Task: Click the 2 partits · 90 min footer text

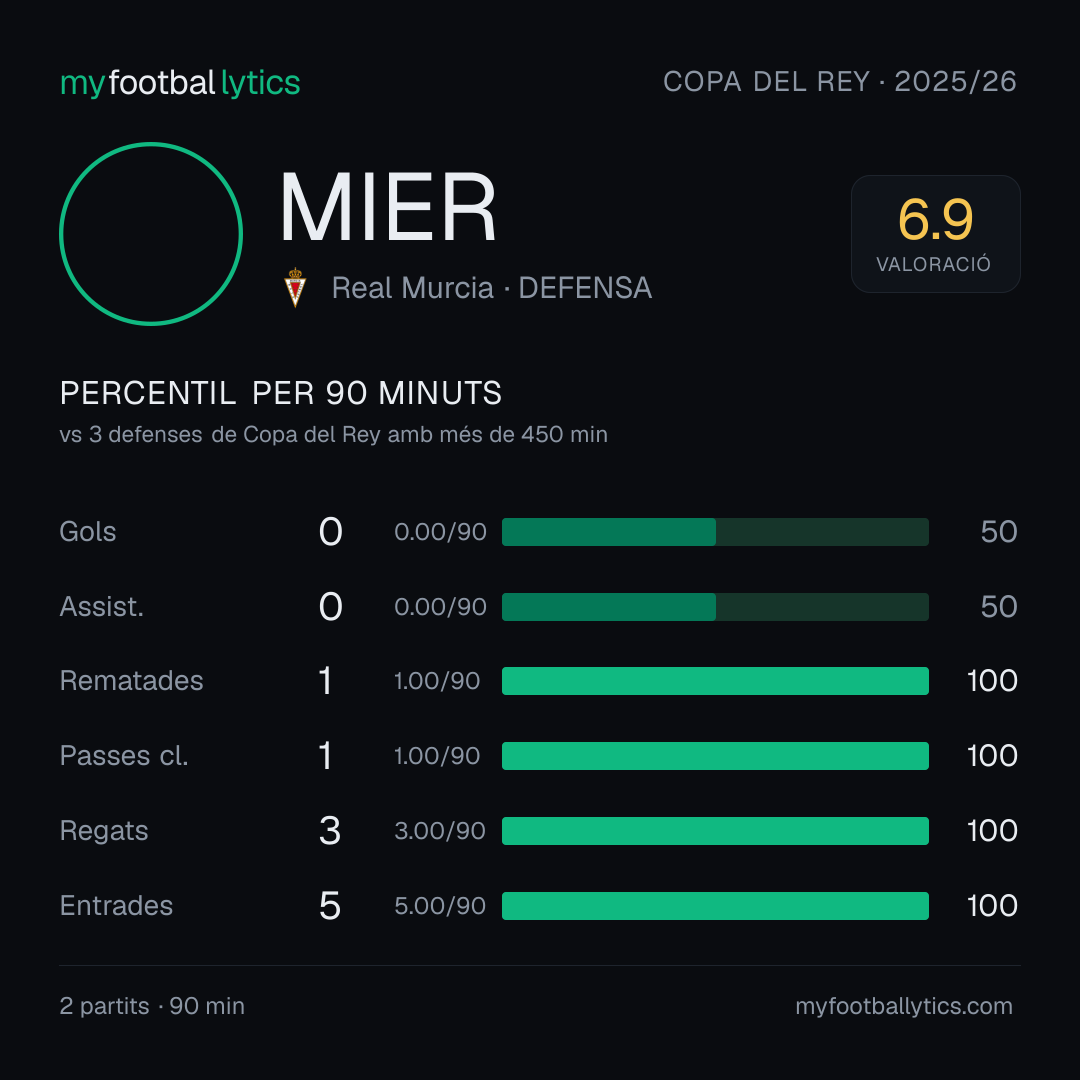Action: point(152,1006)
